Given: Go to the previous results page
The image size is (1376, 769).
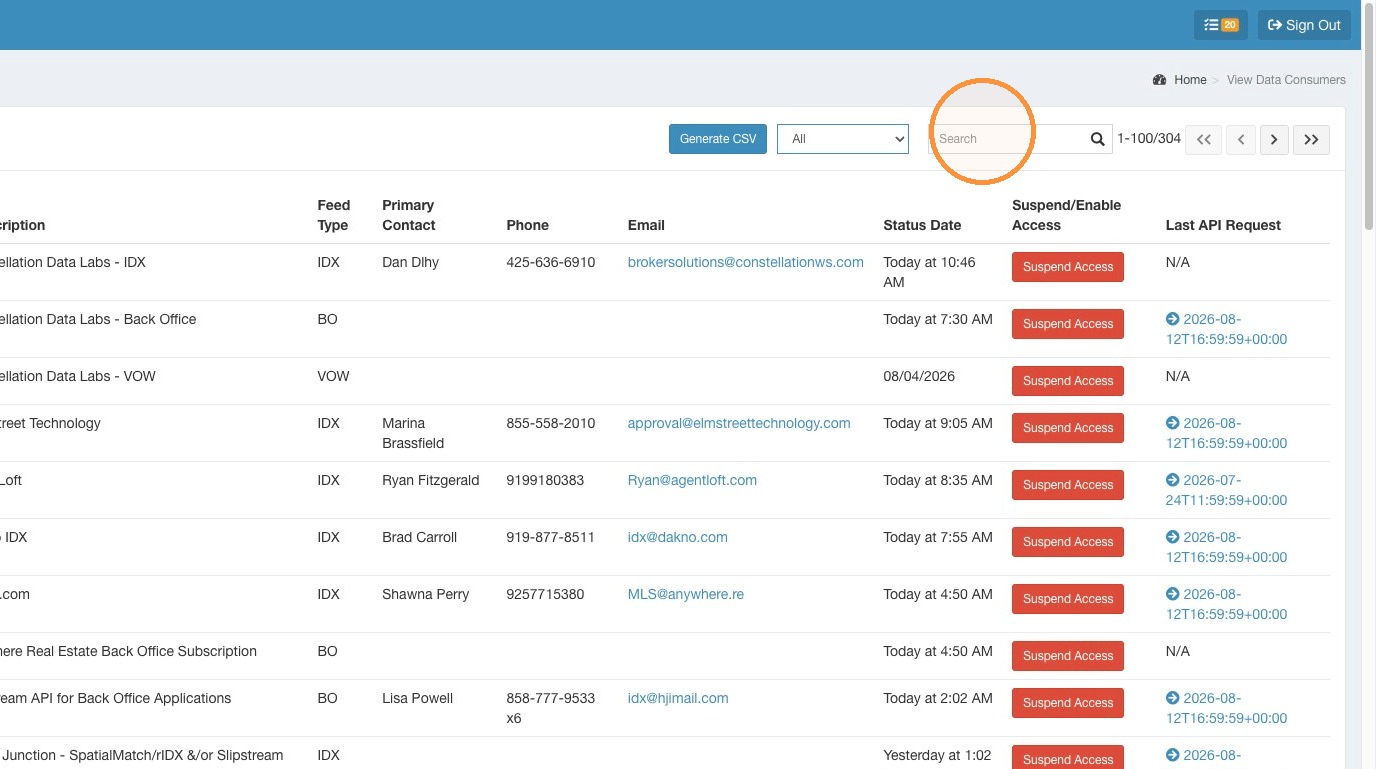Looking at the screenshot, I should (1241, 139).
